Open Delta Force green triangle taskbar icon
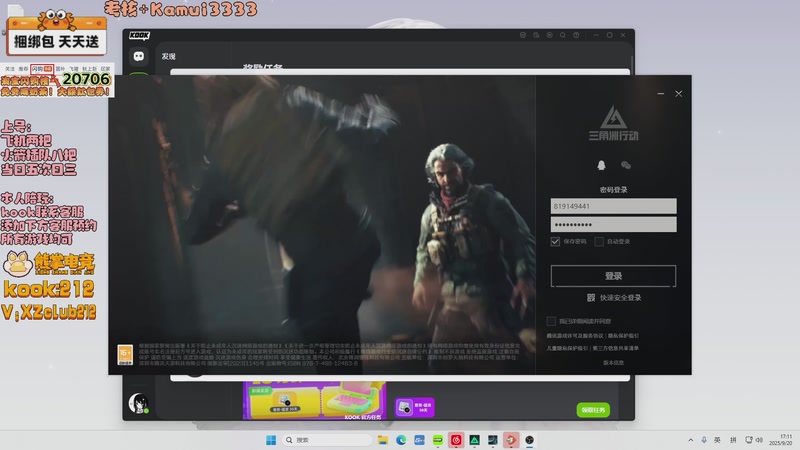This screenshot has width=800, height=450. [x=474, y=440]
